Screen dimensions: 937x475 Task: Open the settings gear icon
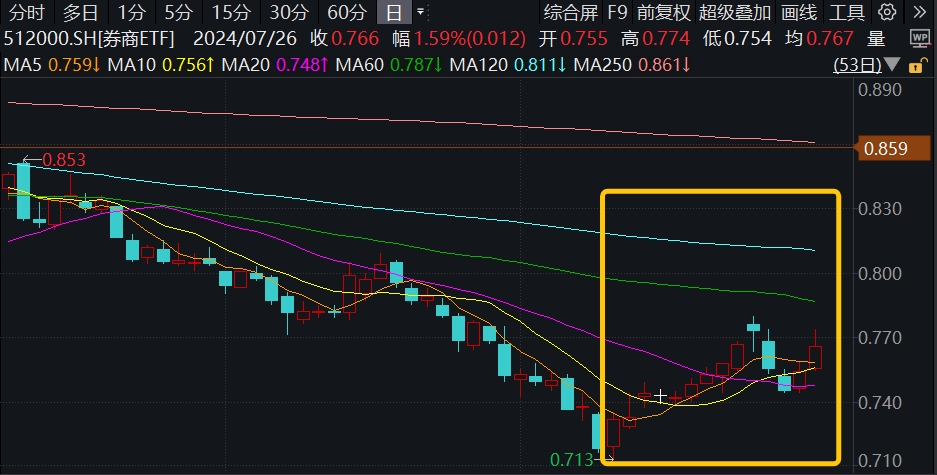coord(887,12)
